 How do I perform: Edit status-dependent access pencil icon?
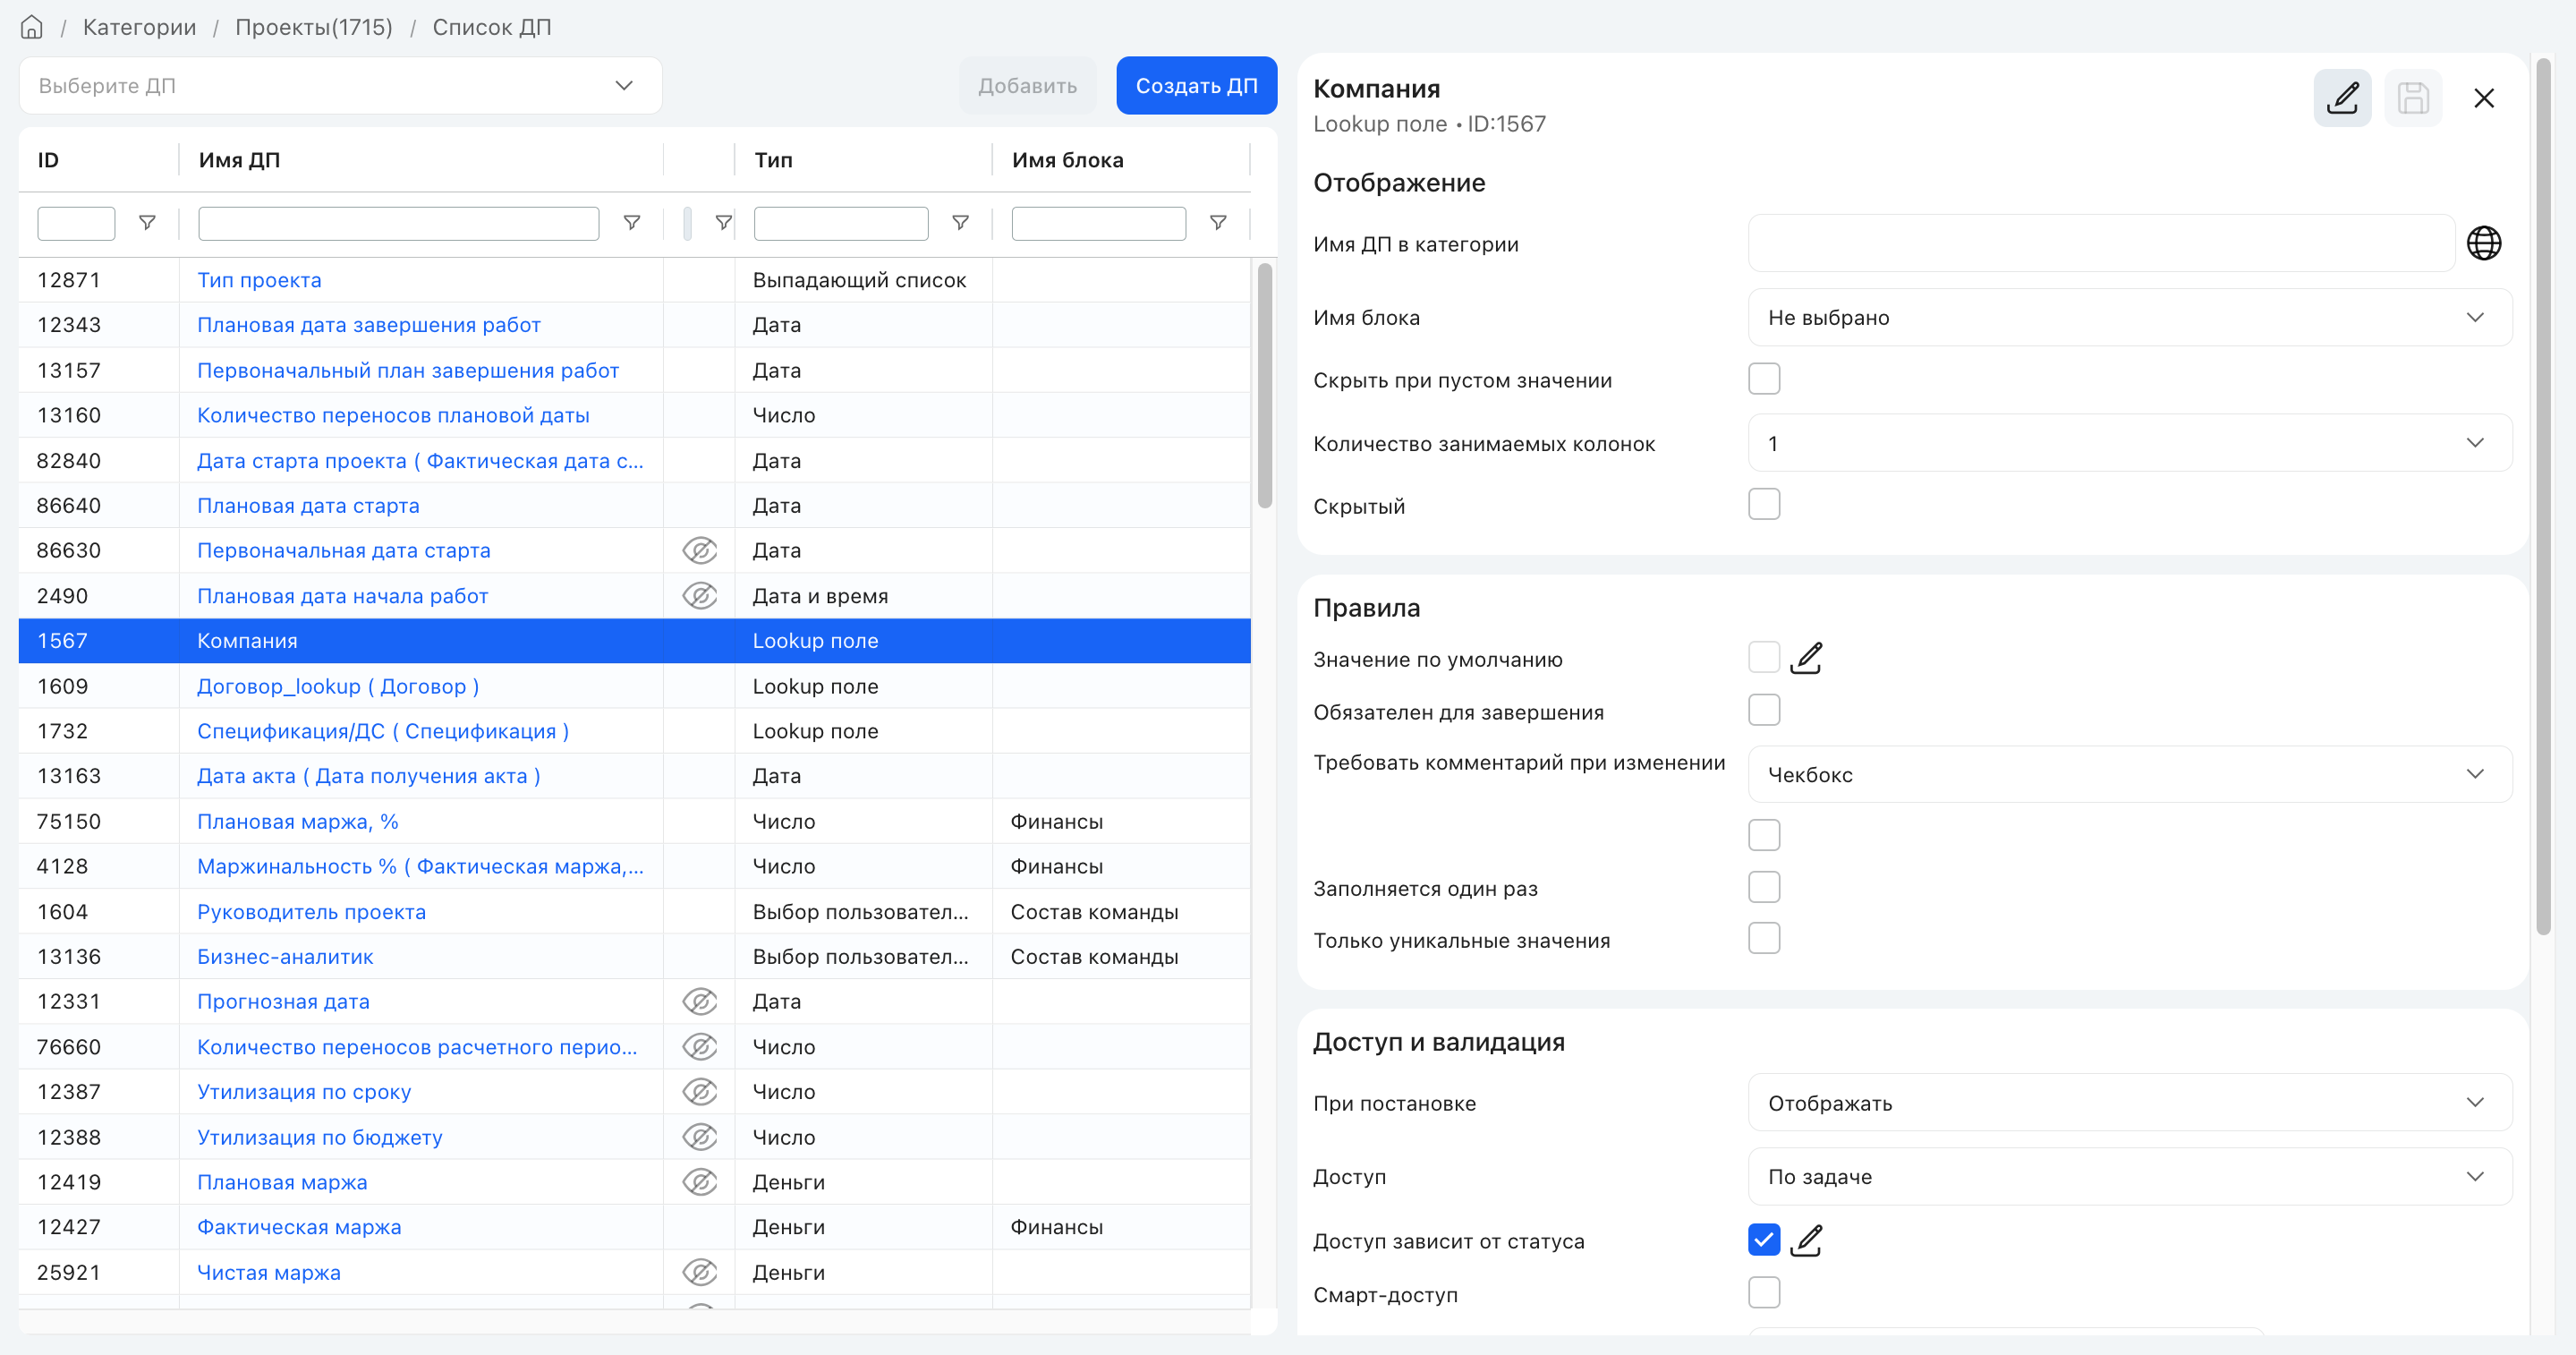pos(1806,1240)
